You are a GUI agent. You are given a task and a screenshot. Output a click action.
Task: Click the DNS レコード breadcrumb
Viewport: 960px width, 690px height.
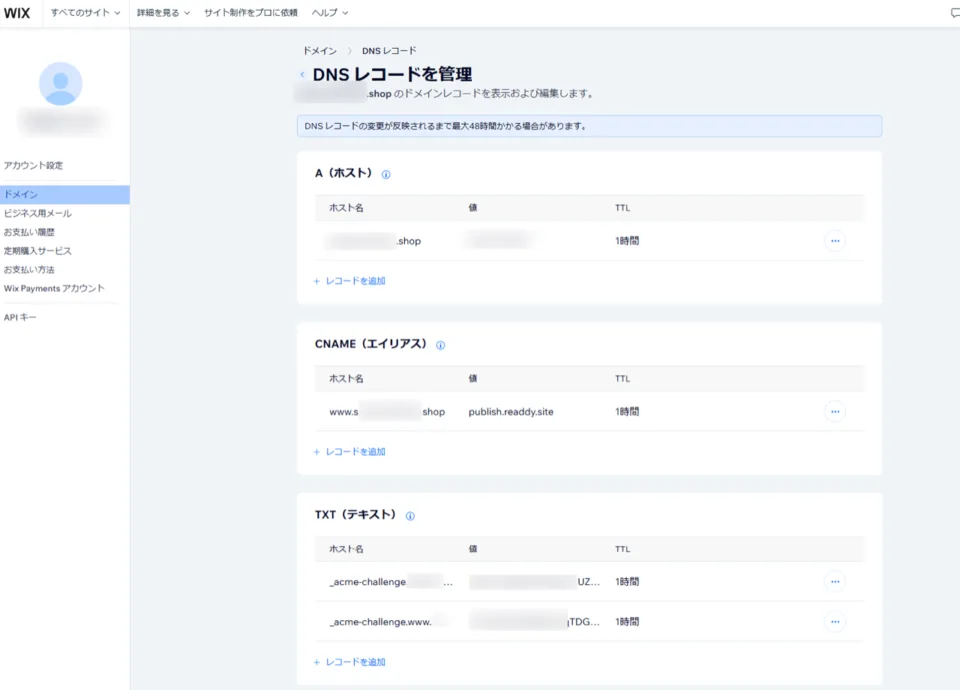tap(389, 51)
